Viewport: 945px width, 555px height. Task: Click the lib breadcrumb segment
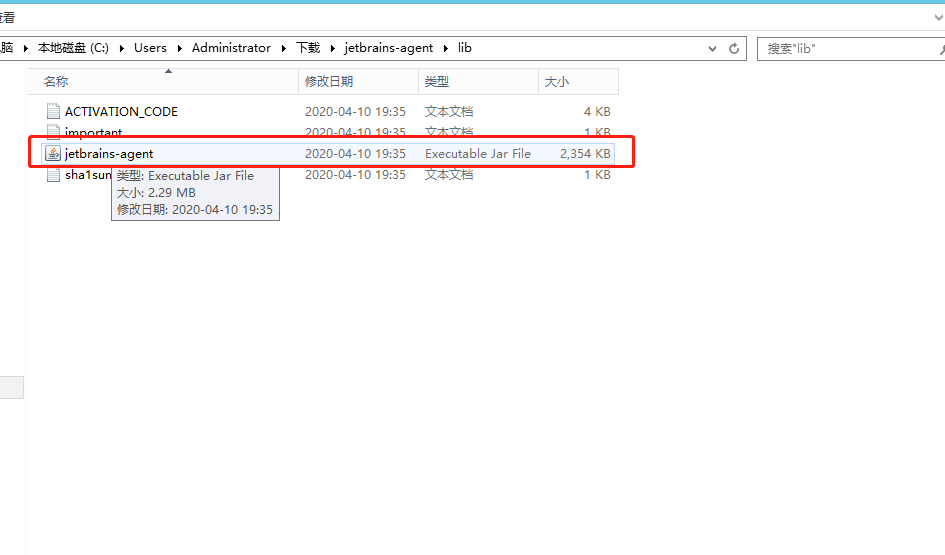465,48
